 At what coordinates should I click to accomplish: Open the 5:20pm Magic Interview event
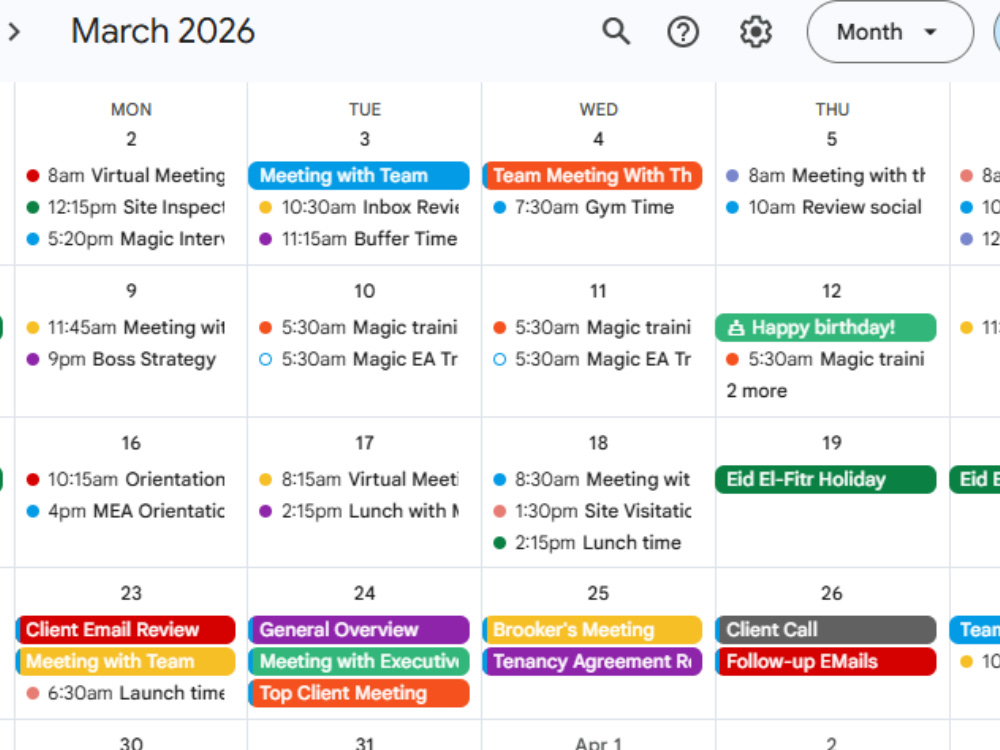(x=126, y=239)
